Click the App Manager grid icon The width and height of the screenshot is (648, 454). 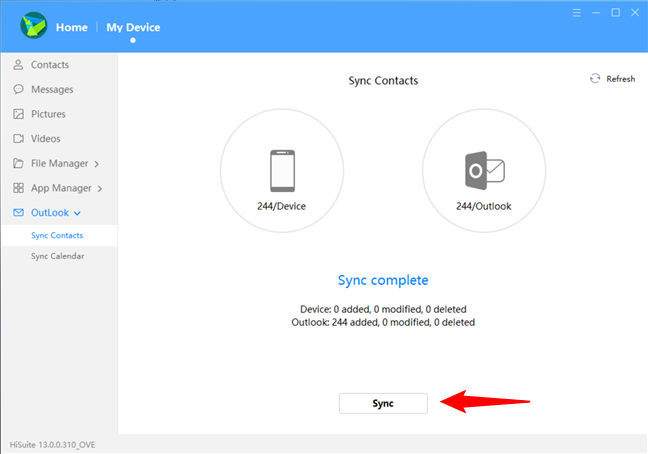click(x=18, y=188)
